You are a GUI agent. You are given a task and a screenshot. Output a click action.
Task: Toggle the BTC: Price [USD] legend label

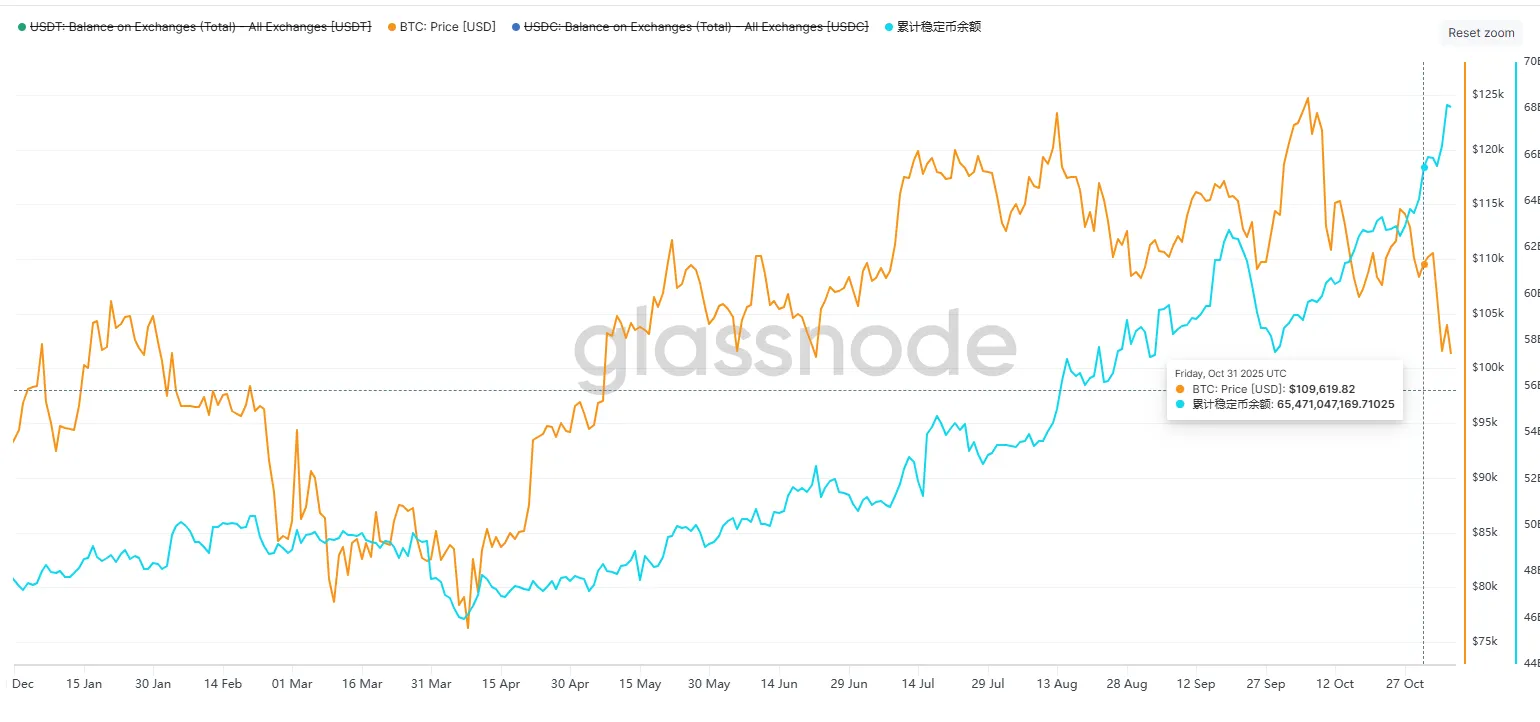(447, 27)
